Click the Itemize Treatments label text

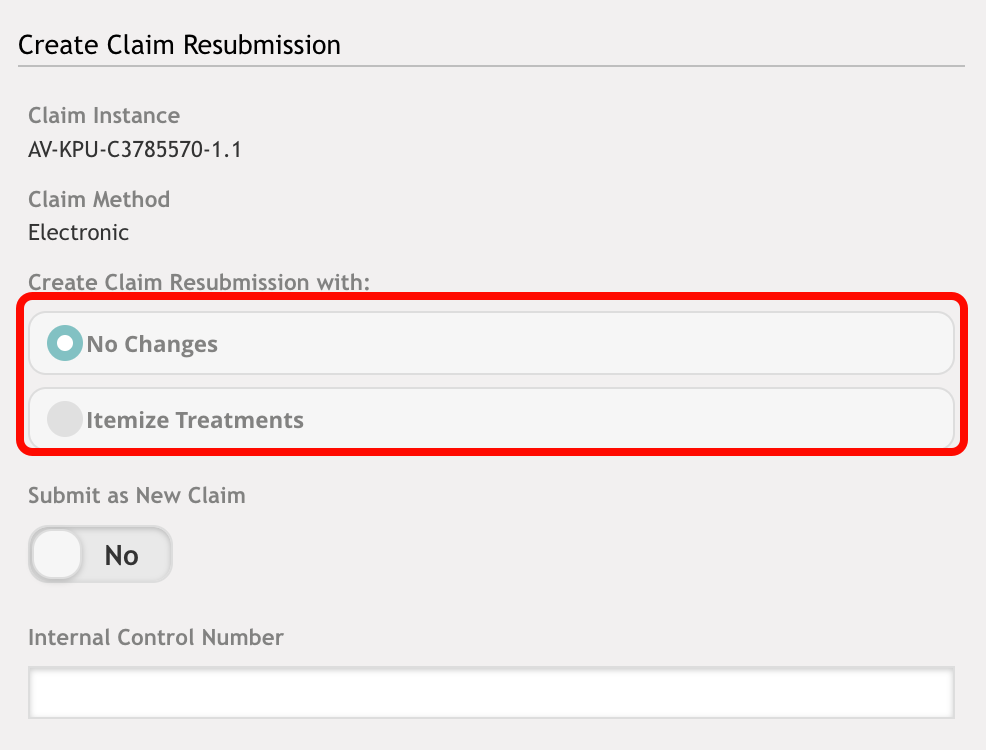(195, 419)
